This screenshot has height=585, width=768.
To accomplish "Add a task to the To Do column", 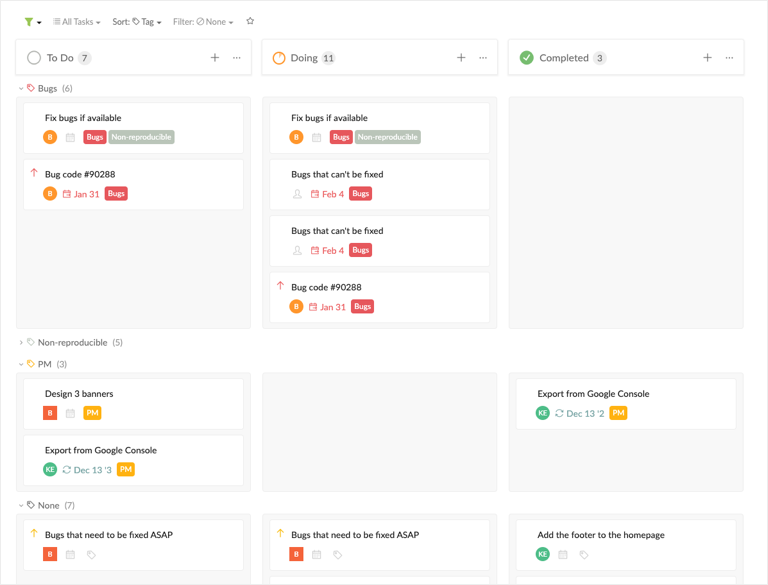I will click(215, 58).
